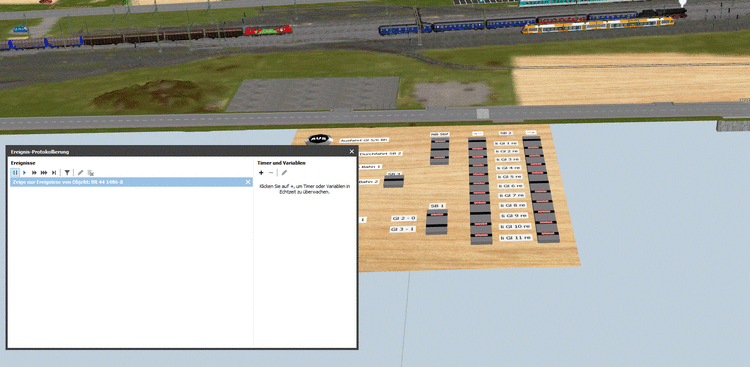This screenshot has height=367, width=750.
Task: Click the 'li Gl 11 re' label
Action: (x=516, y=238)
